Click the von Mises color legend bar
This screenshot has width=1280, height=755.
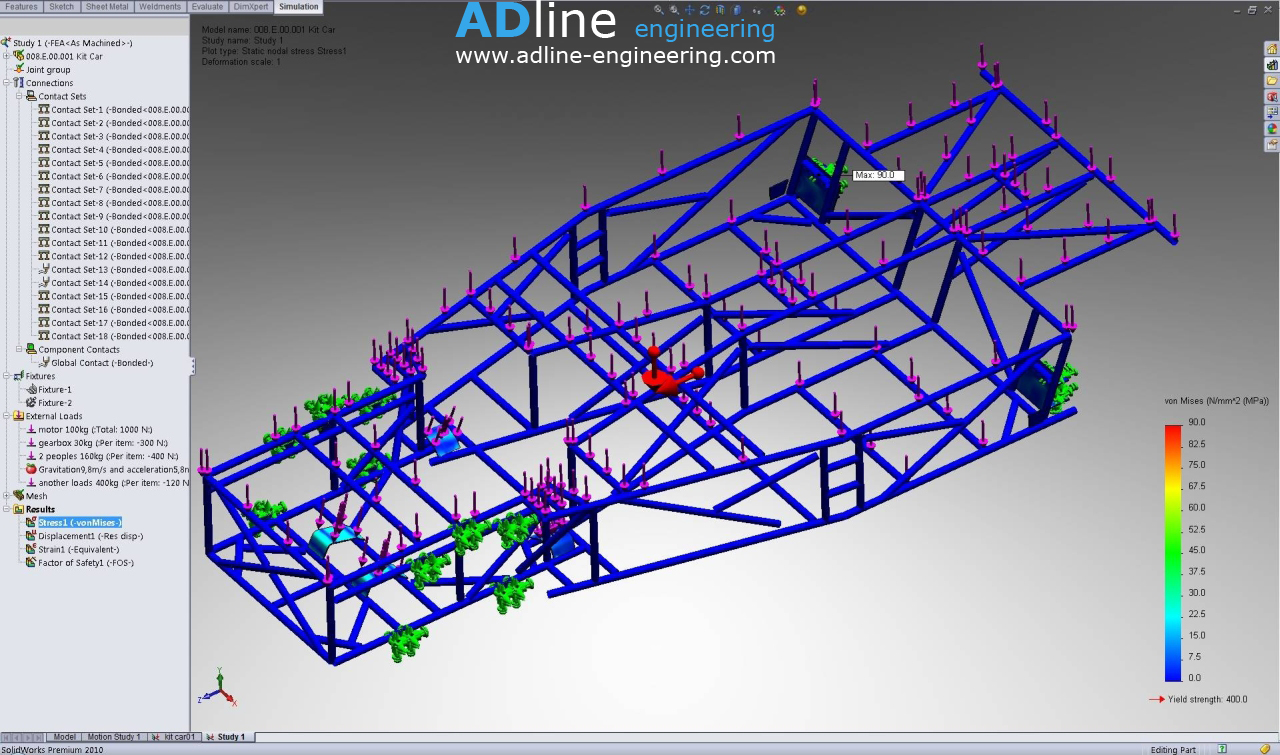pyautogui.click(x=1173, y=552)
